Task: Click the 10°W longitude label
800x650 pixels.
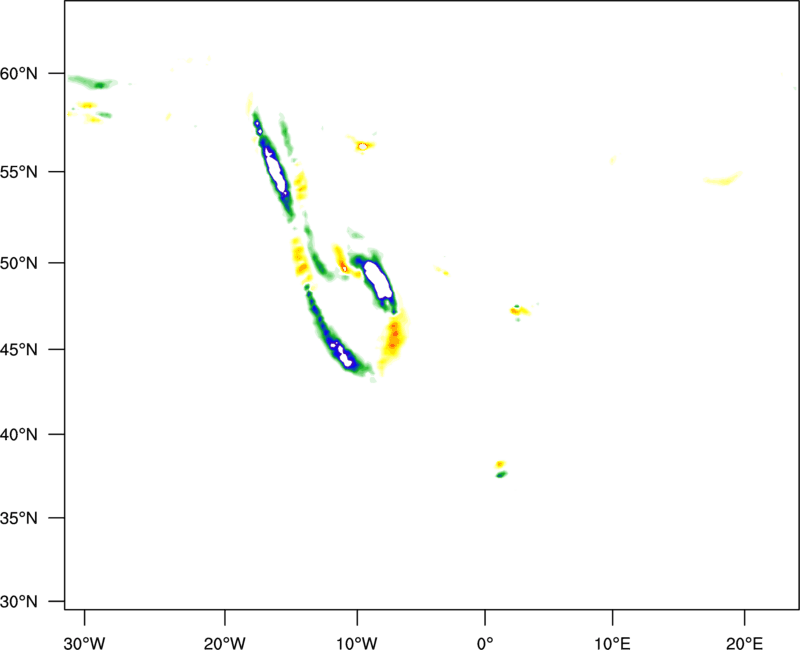Action: click(x=357, y=643)
